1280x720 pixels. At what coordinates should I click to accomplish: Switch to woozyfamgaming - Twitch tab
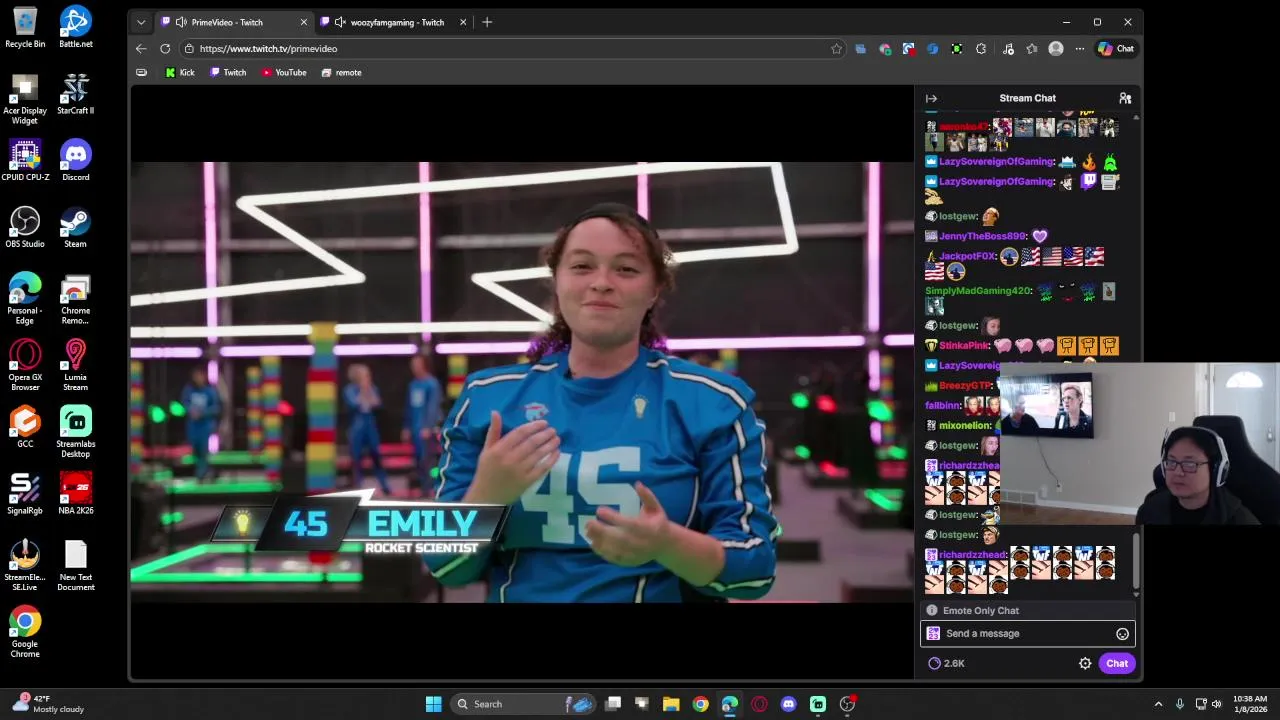(397, 22)
